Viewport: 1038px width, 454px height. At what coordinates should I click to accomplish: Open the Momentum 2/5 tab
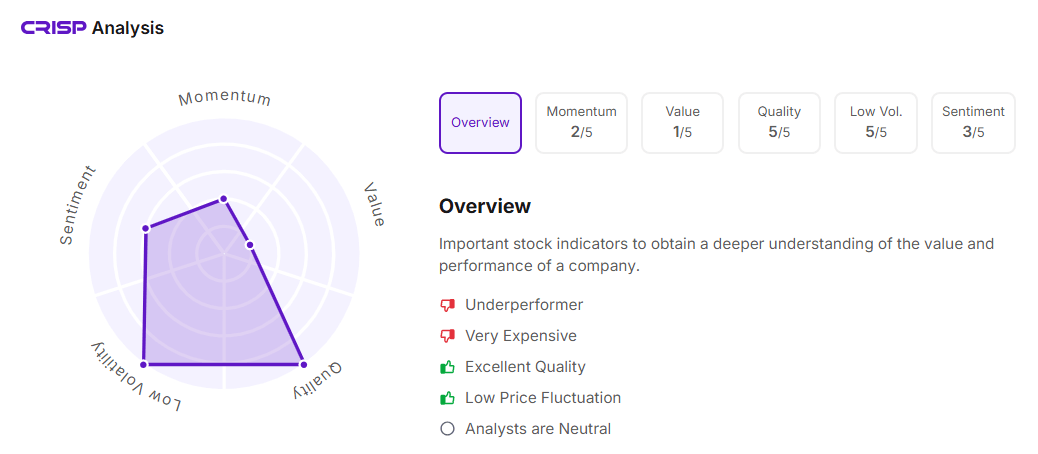[x=581, y=123]
